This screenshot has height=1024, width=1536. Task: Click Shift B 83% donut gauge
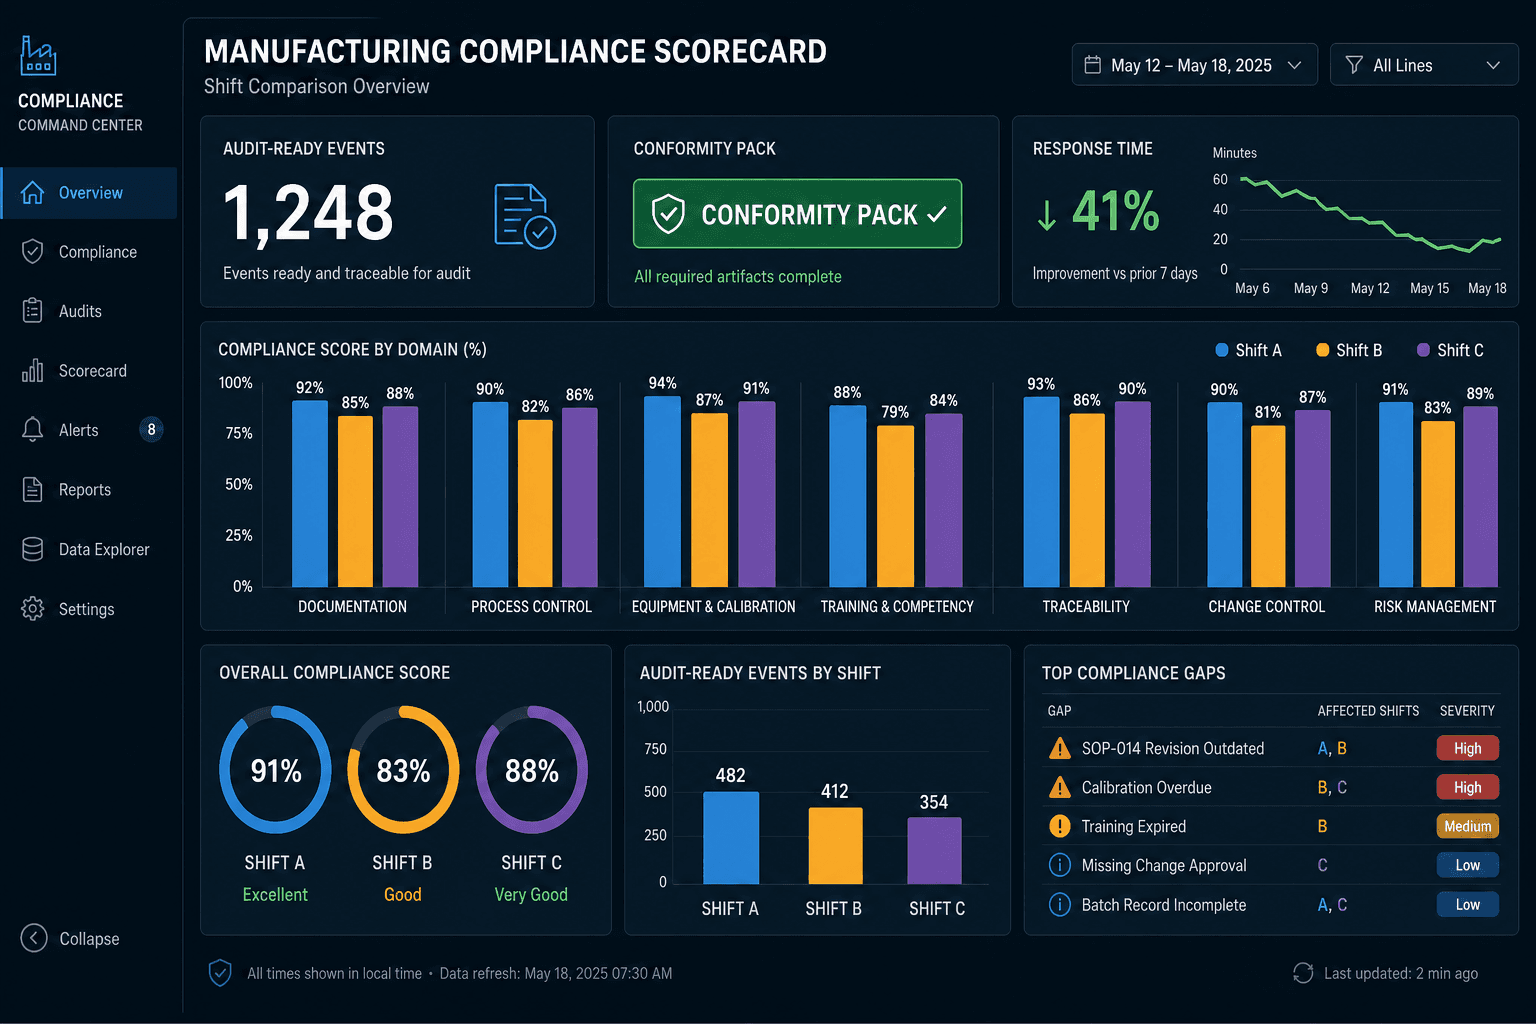click(403, 770)
